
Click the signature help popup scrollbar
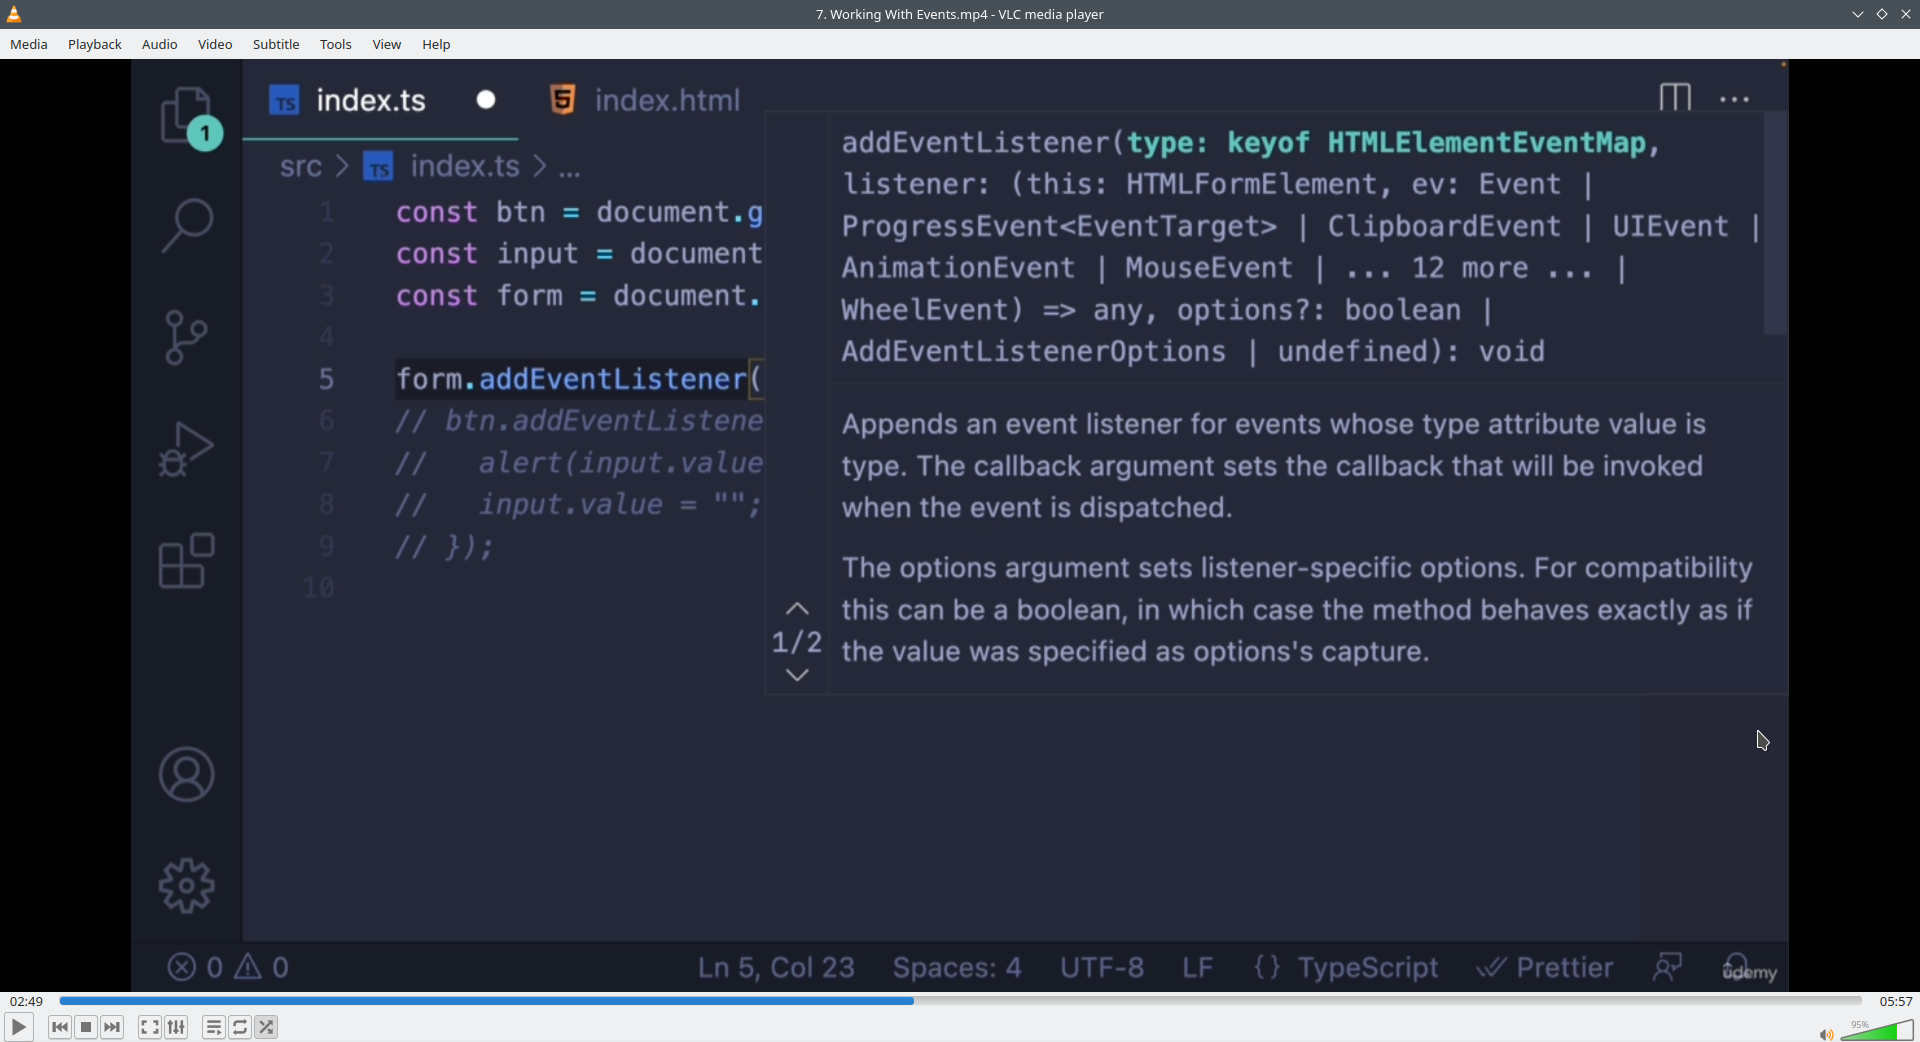(x=1775, y=223)
